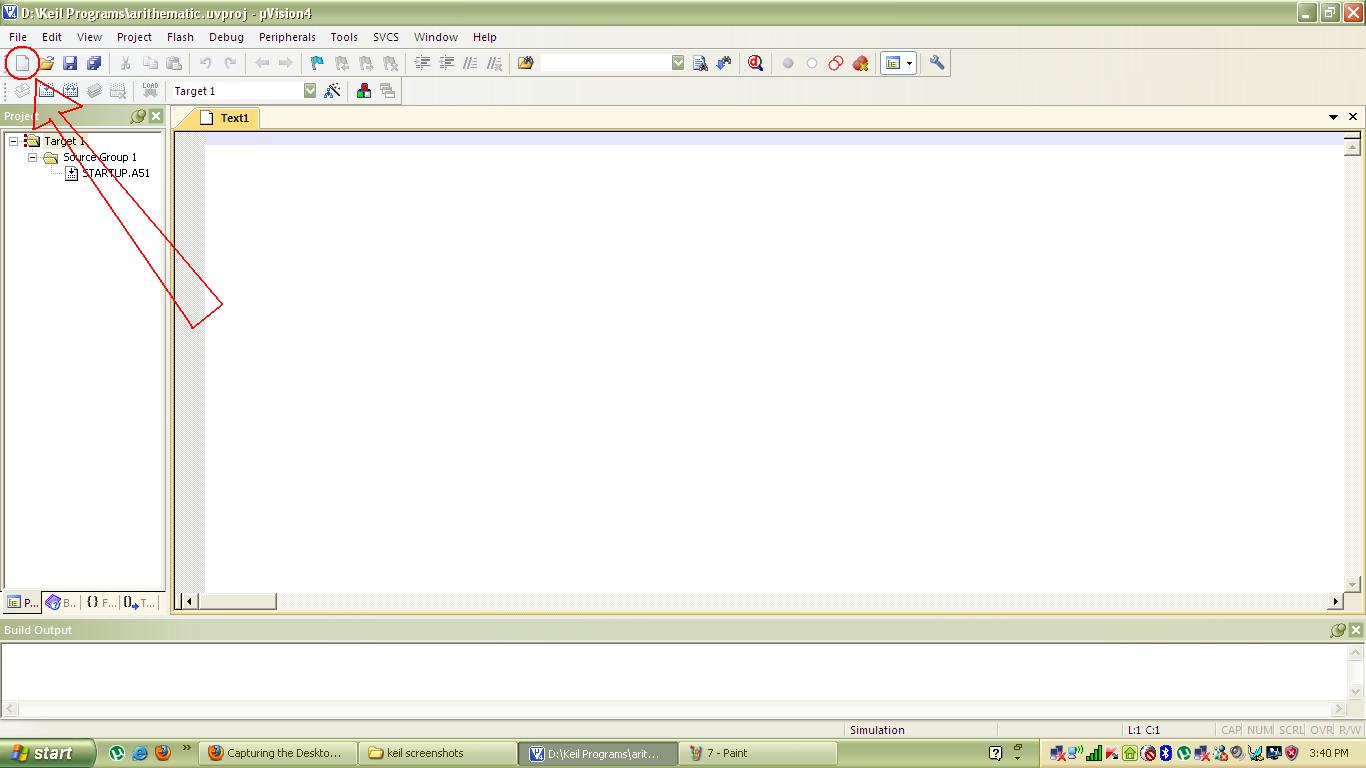Start the debug session (d magnifier)
This screenshot has height=768, width=1366.
click(x=756, y=63)
